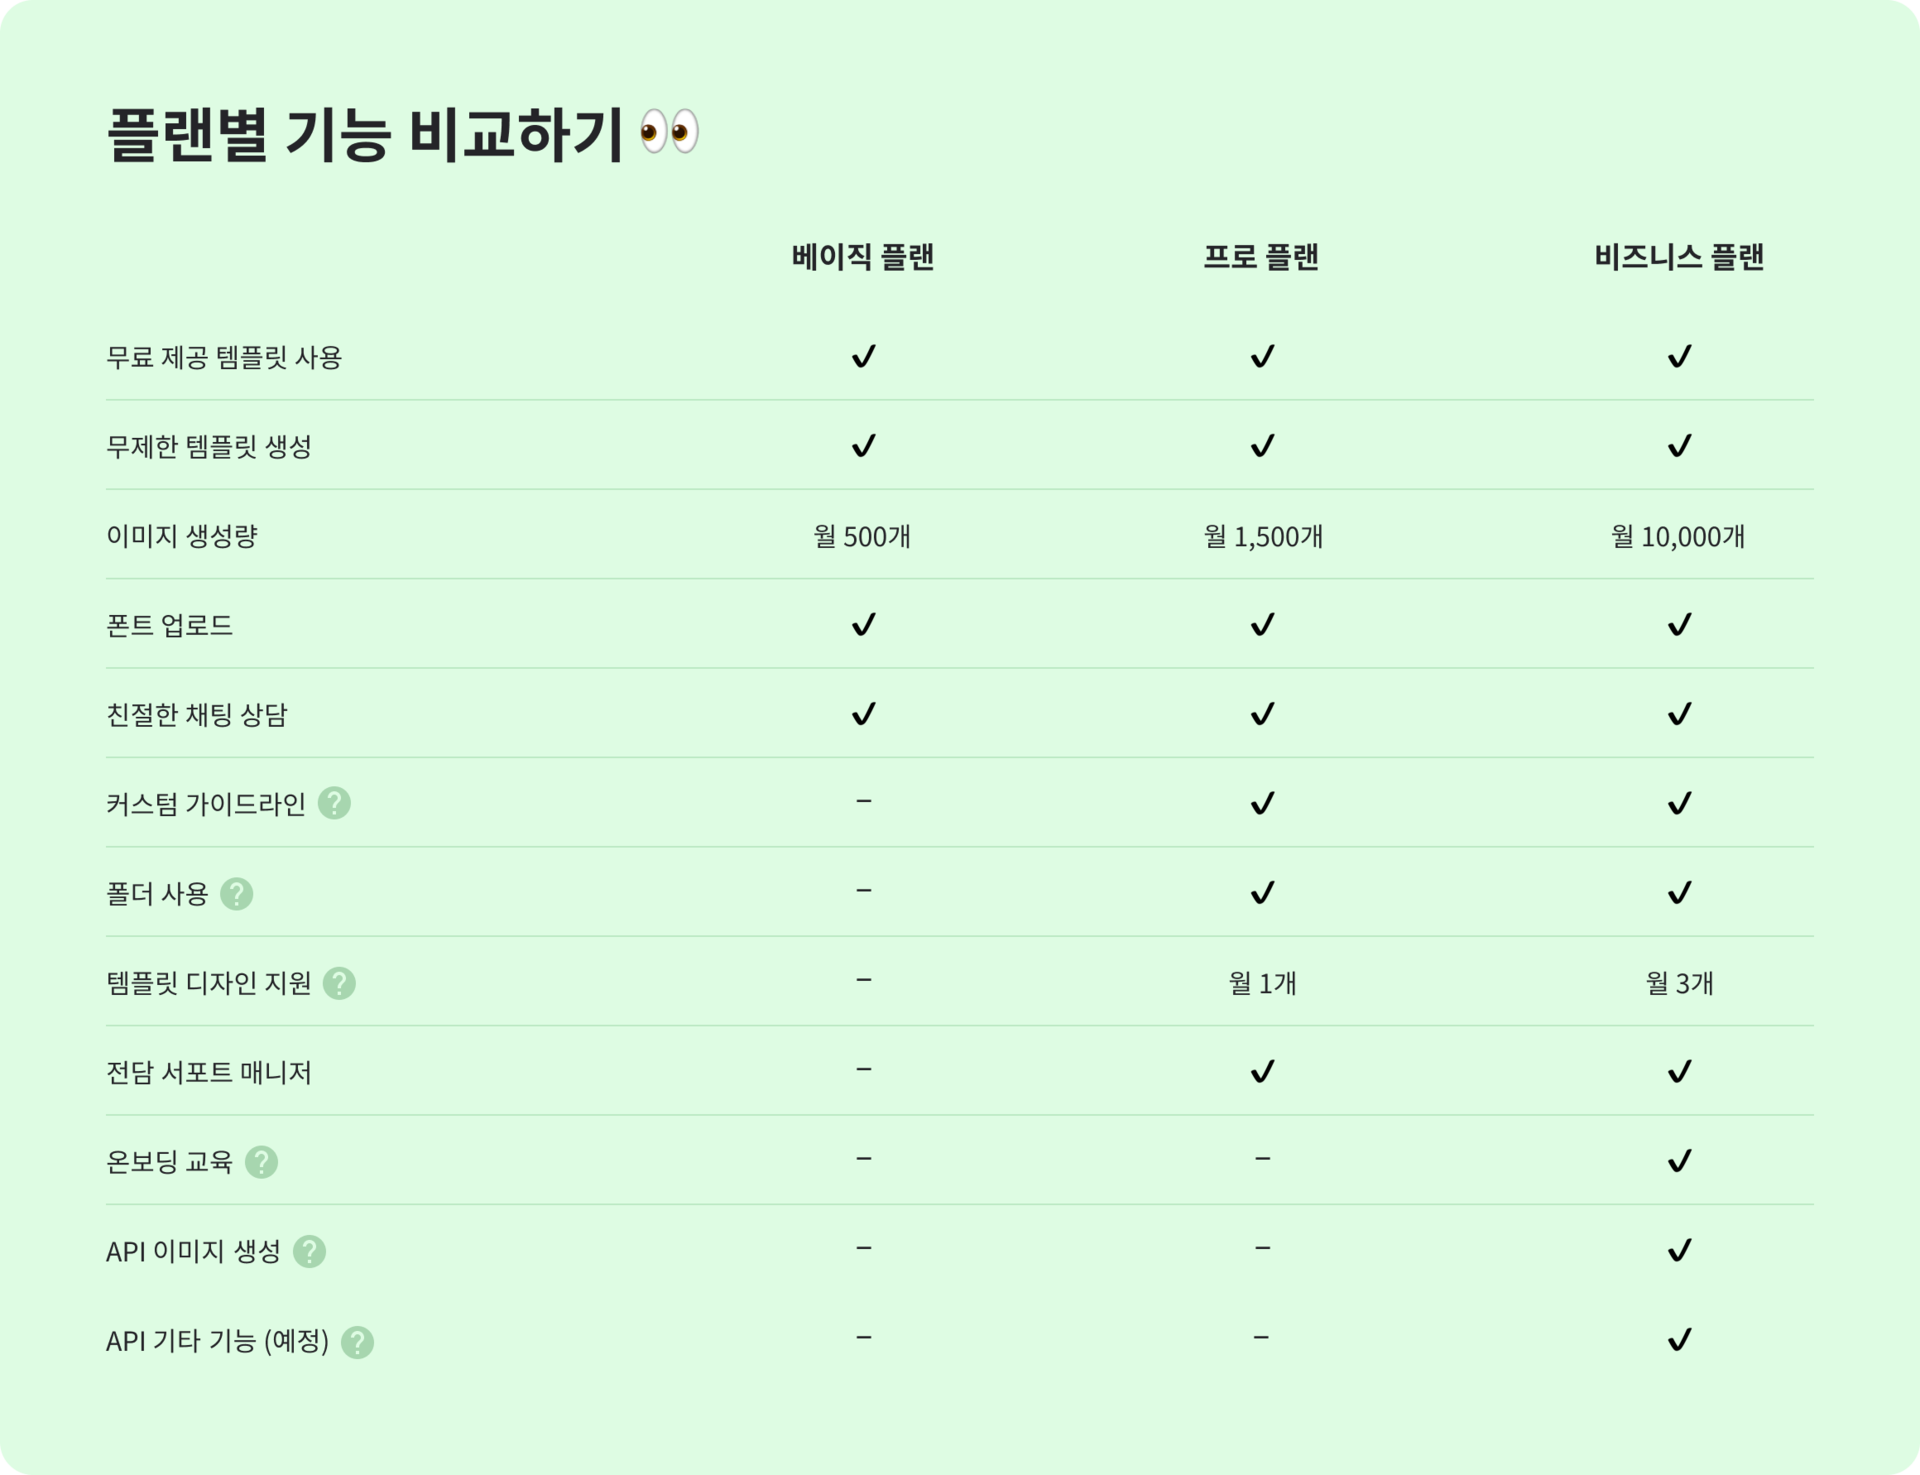
Task: Click the 월 500개 image quota value
Action: point(862,536)
